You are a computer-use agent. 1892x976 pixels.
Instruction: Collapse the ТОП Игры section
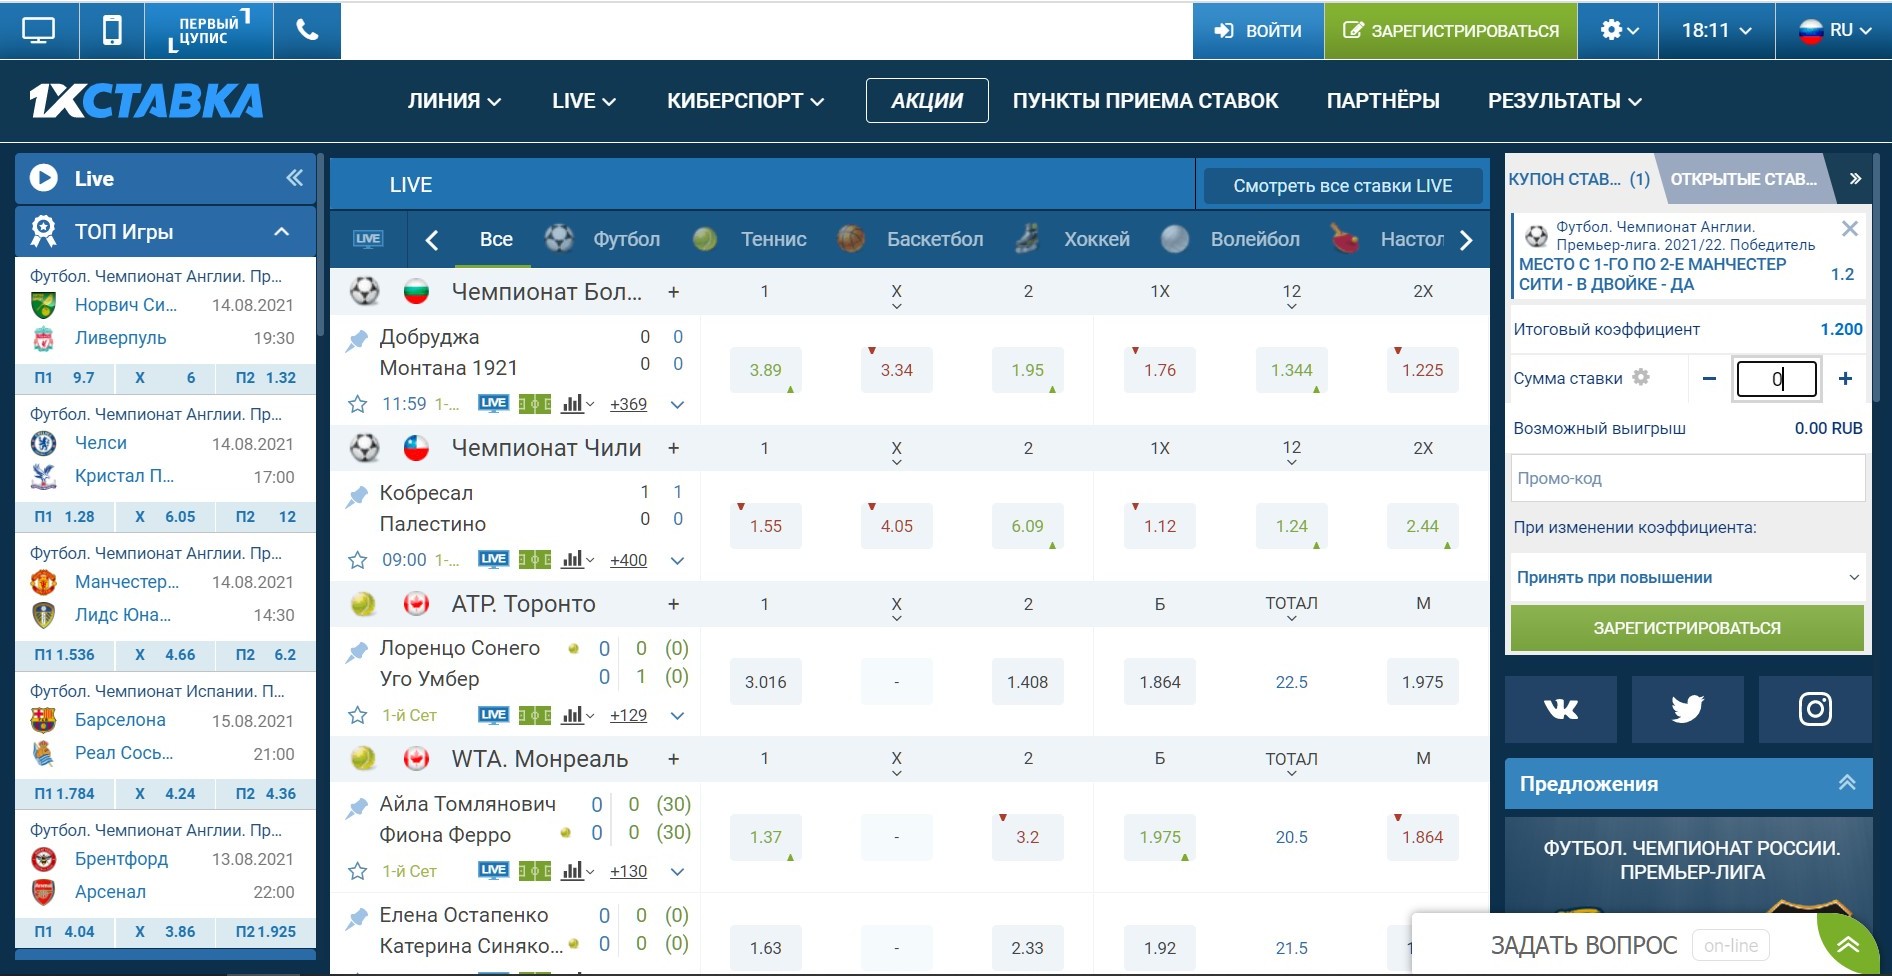click(282, 232)
